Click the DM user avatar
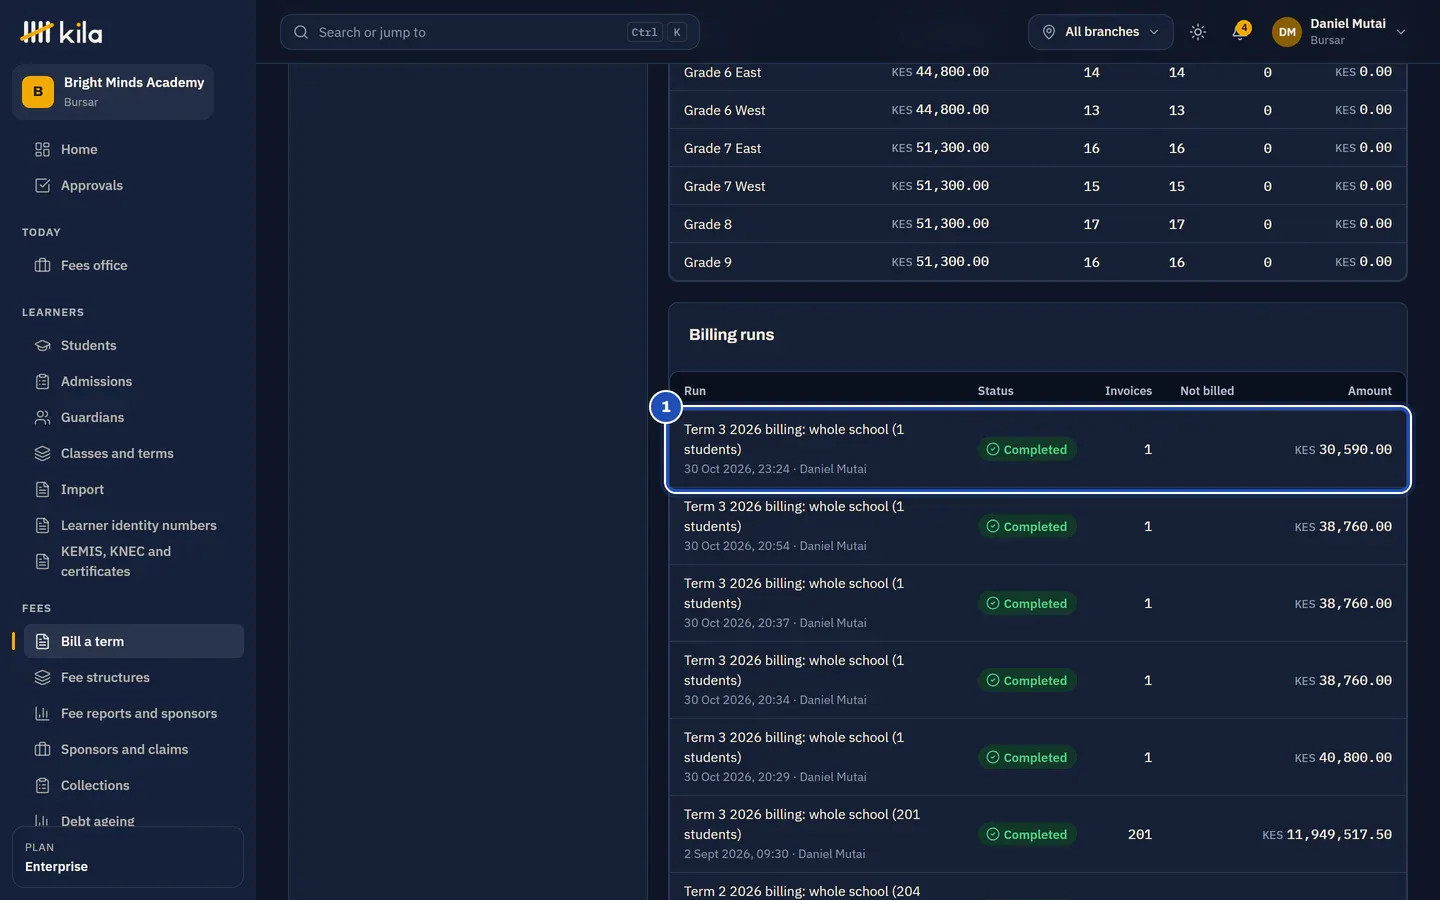This screenshot has height=900, width=1440. [x=1287, y=32]
